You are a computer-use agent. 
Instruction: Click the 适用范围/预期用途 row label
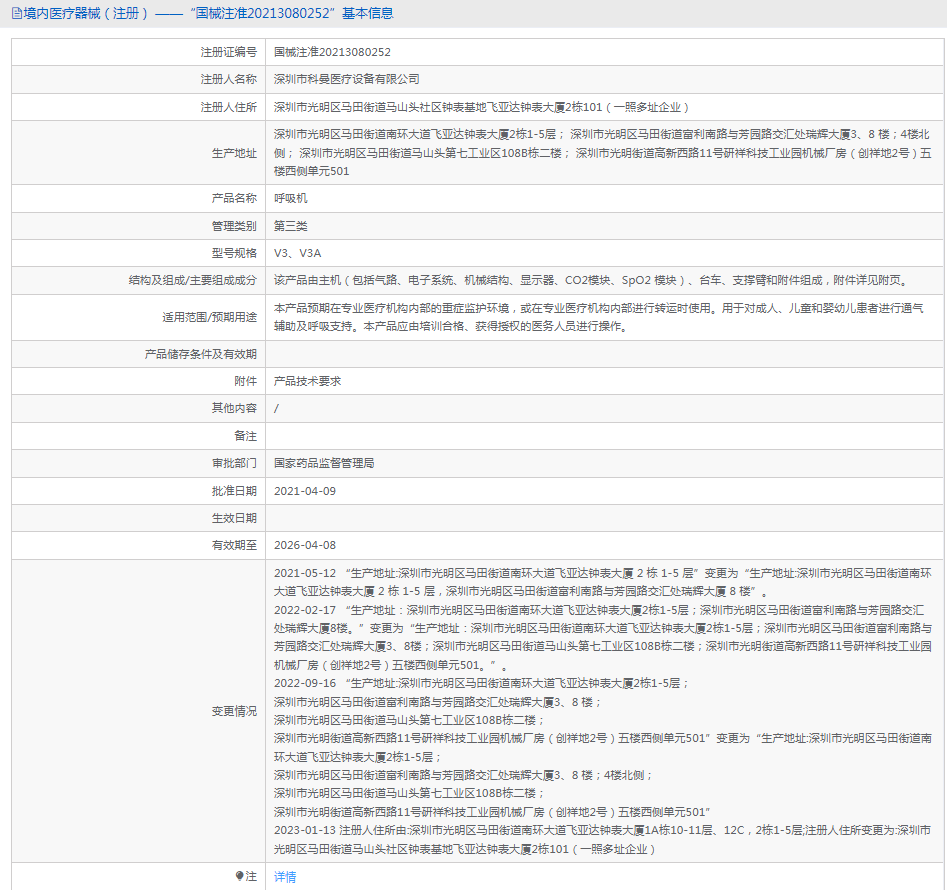click(209, 317)
